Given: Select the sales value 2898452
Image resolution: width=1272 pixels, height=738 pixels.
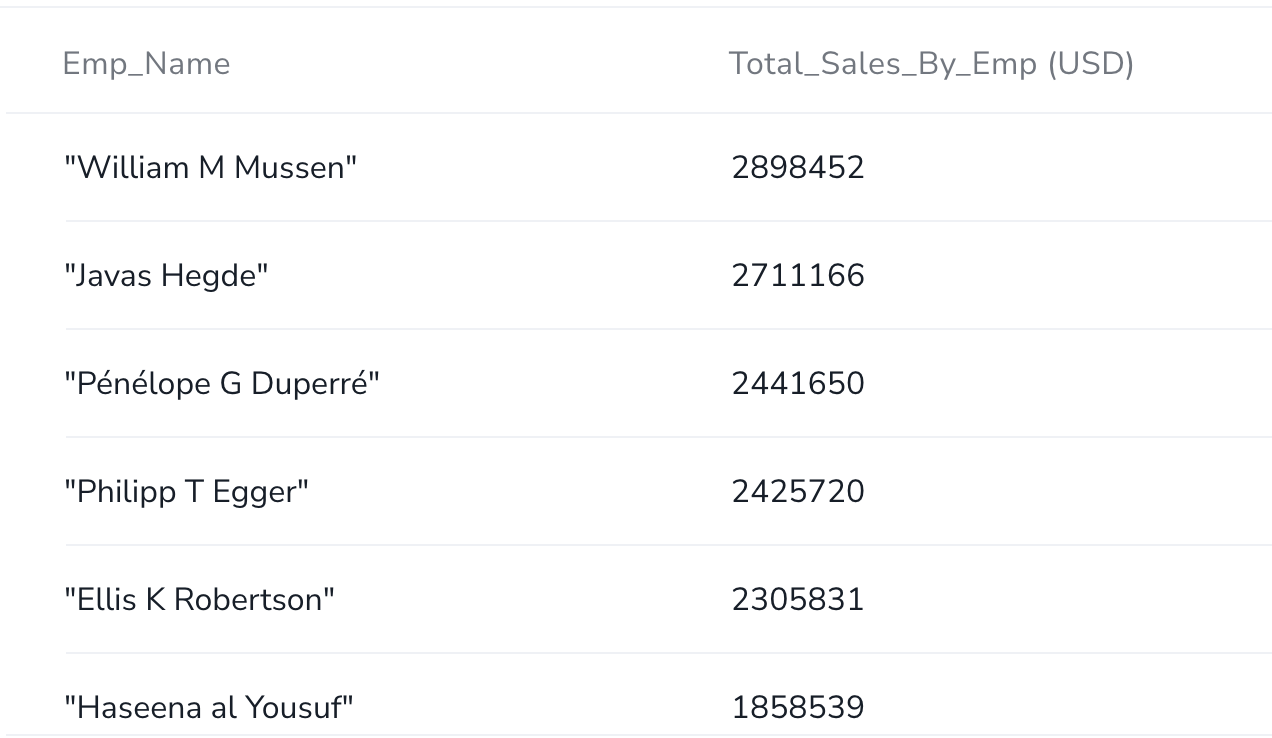Looking at the screenshot, I should [x=798, y=167].
